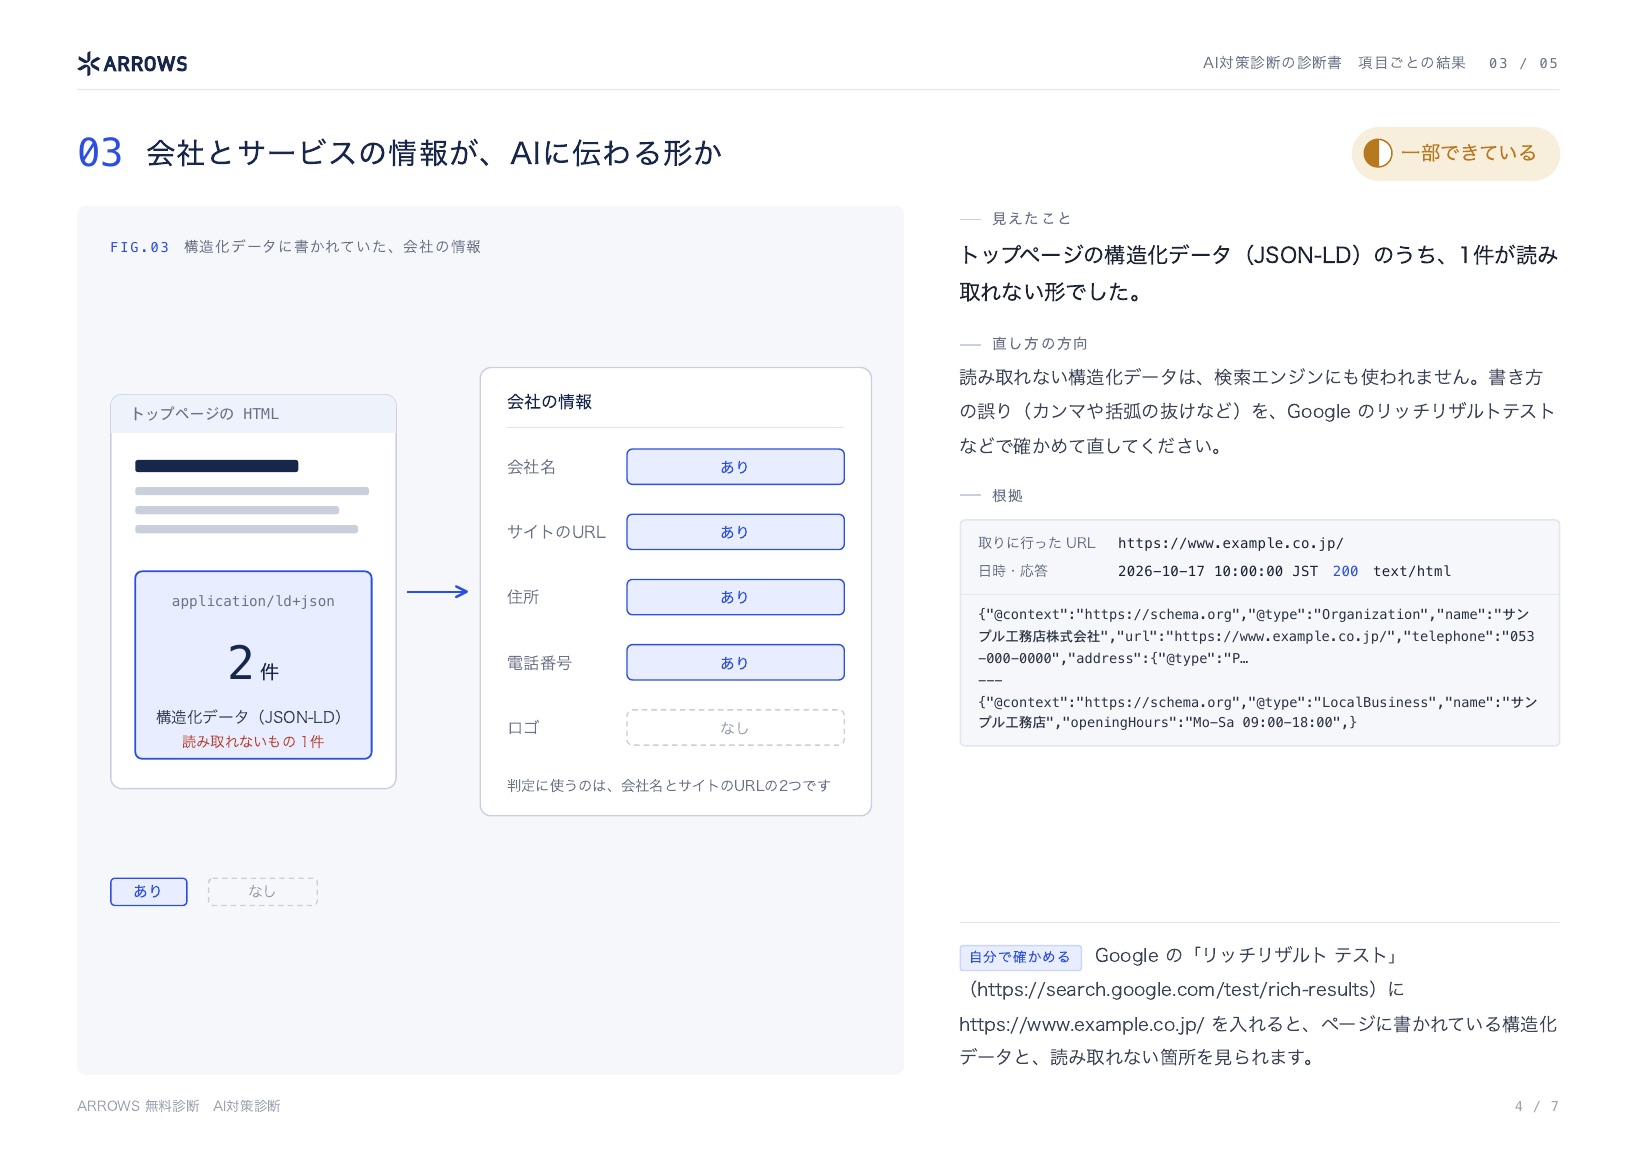The width and height of the screenshot is (1638, 1157).
Task: Click the 取りに行った URL label
Action: (1036, 543)
